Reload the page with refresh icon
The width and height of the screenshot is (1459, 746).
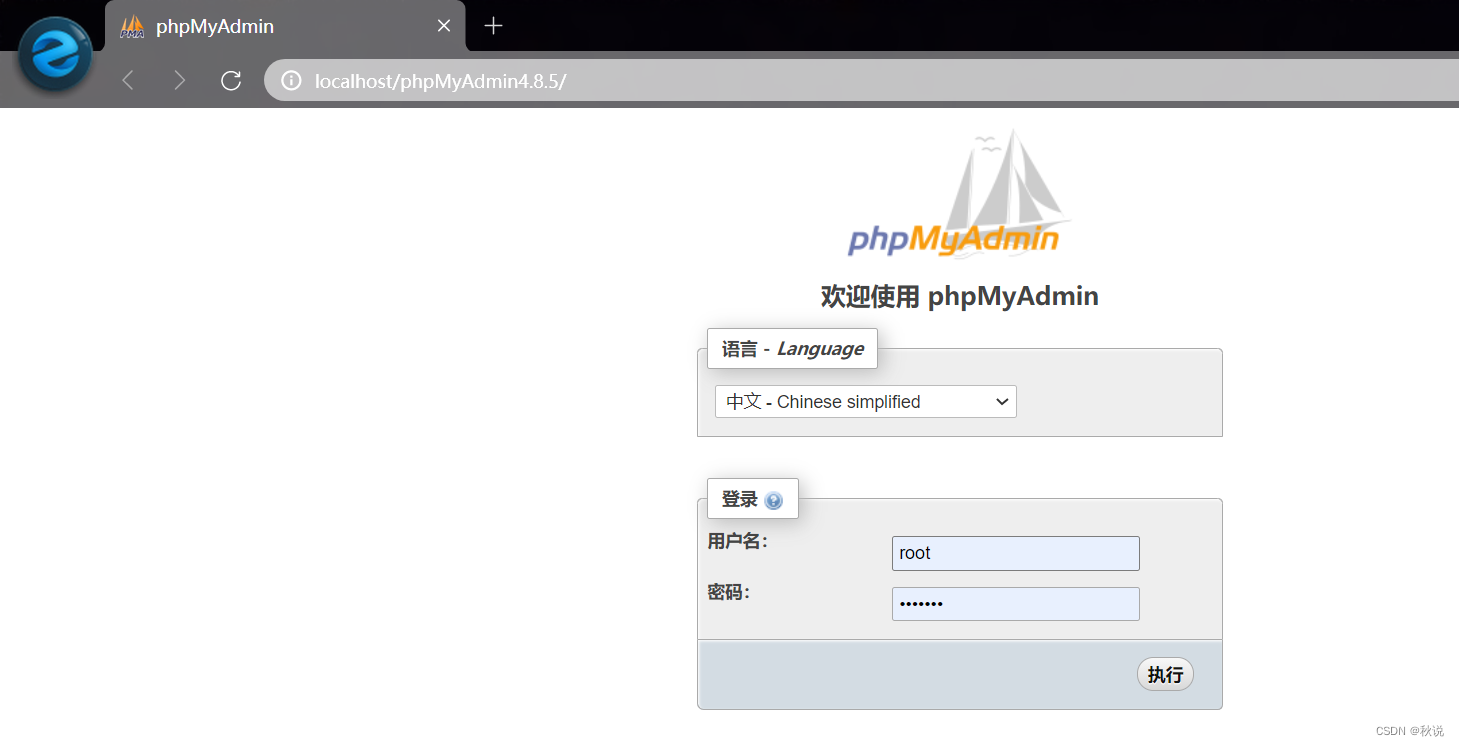pyautogui.click(x=231, y=80)
